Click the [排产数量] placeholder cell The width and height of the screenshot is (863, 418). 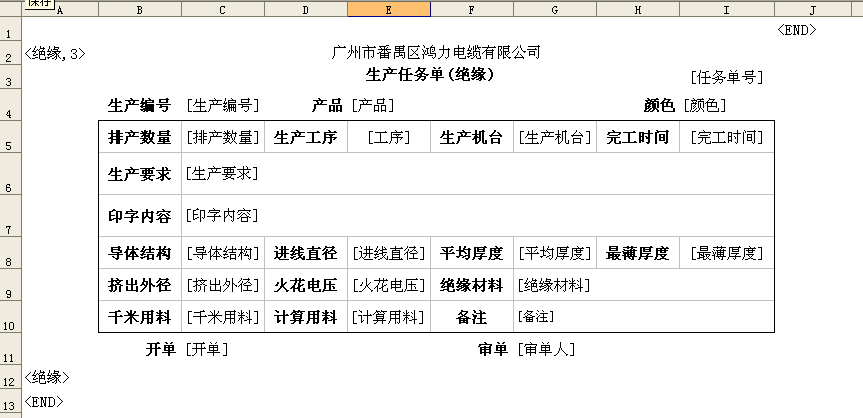[223, 137]
